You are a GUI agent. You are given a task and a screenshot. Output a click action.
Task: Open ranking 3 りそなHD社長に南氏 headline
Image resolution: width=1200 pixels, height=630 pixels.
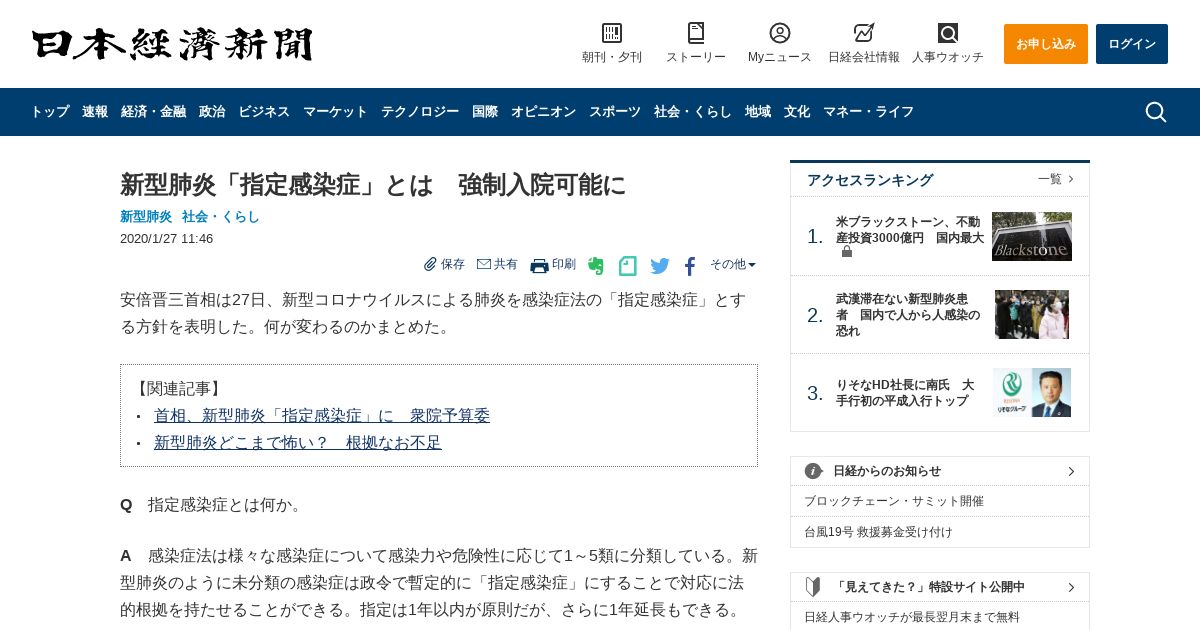[x=905, y=393]
